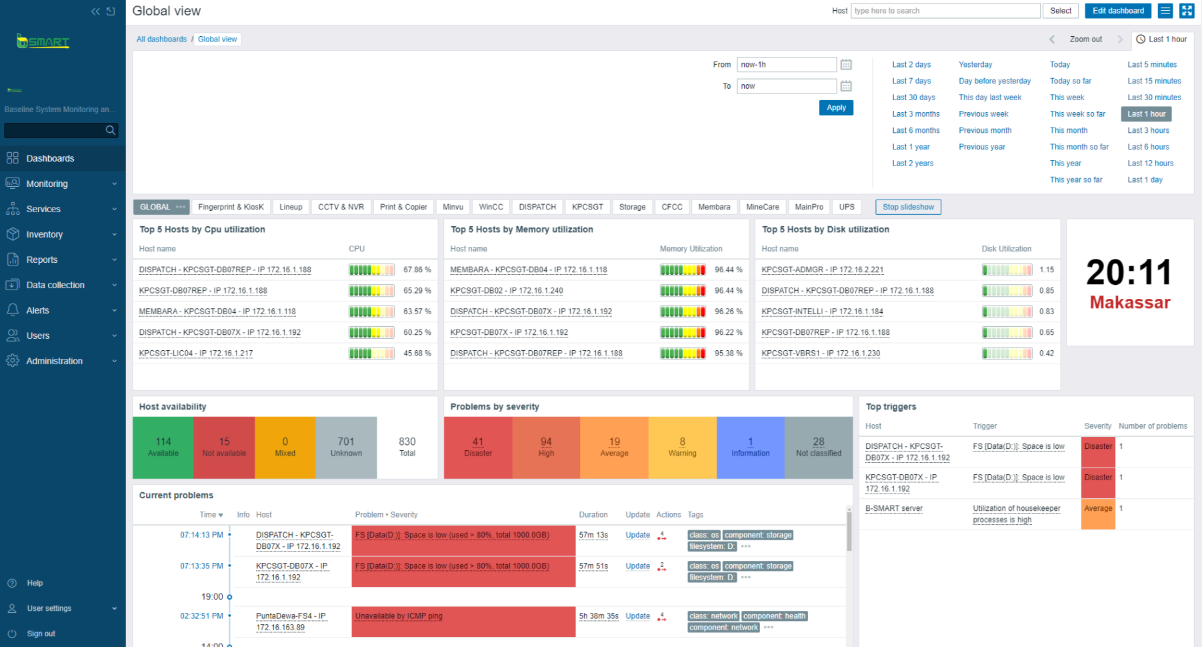Screen dimensions: 1202x647
Task: Click the red Disaster severity tile
Action: (477, 446)
